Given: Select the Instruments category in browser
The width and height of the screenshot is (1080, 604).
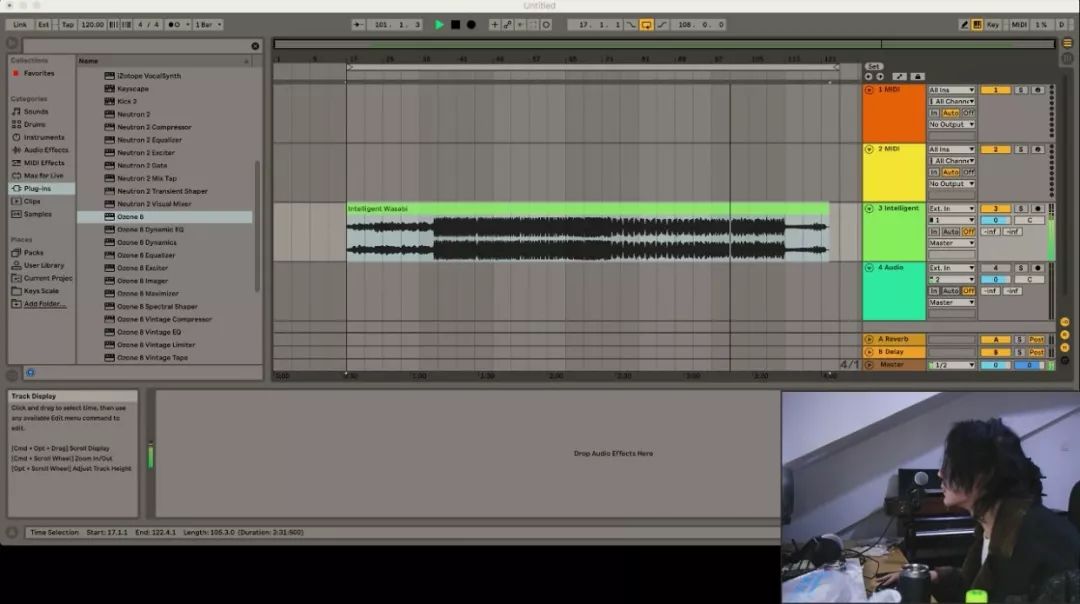Looking at the screenshot, I should (x=44, y=137).
